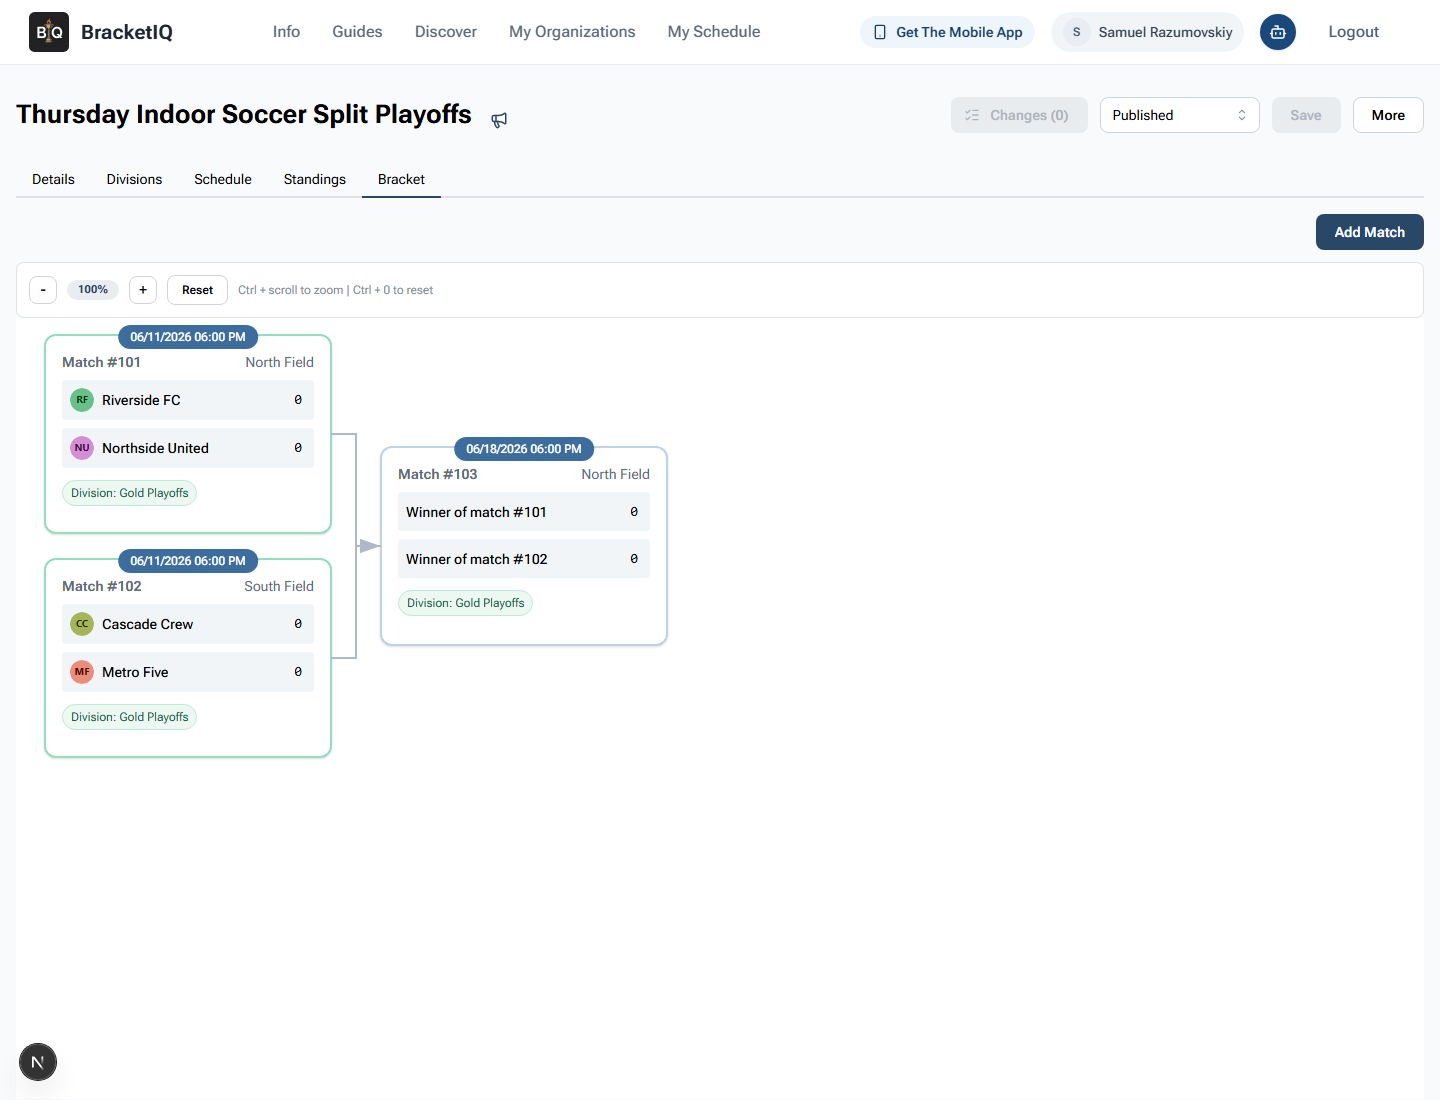Click Match #103 Division: Gold Playoffs tag
Screen dimensions: 1440x1100
466,603
